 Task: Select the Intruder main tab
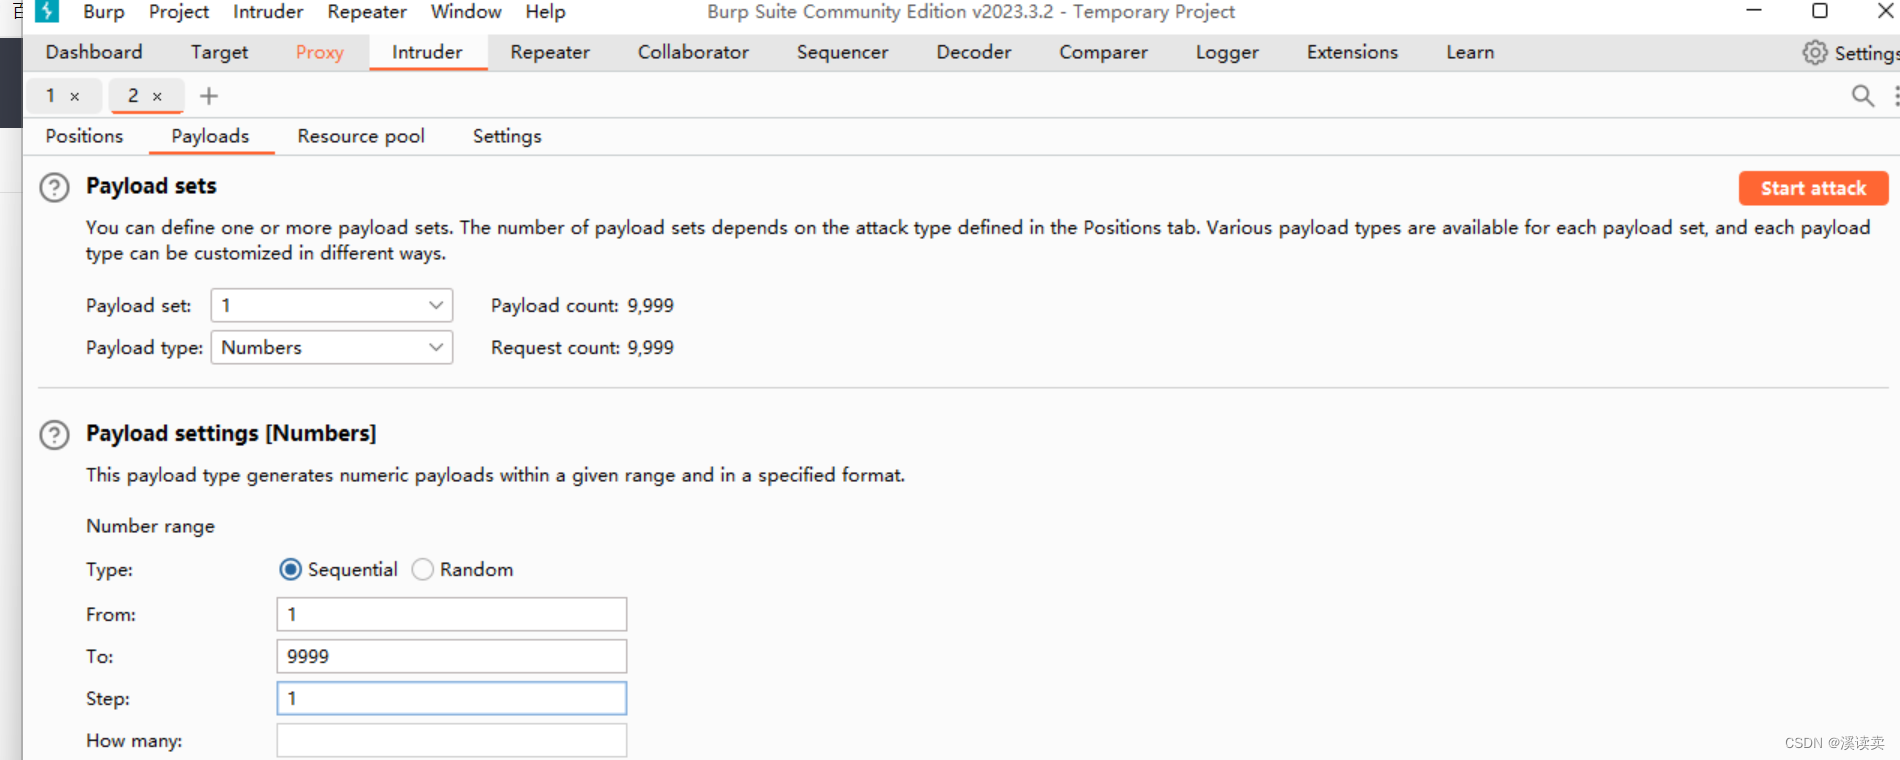point(427,52)
